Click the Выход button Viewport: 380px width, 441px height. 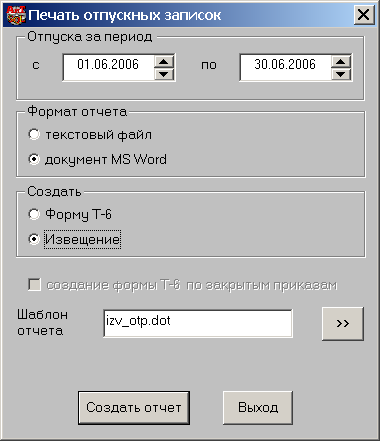(258, 408)
